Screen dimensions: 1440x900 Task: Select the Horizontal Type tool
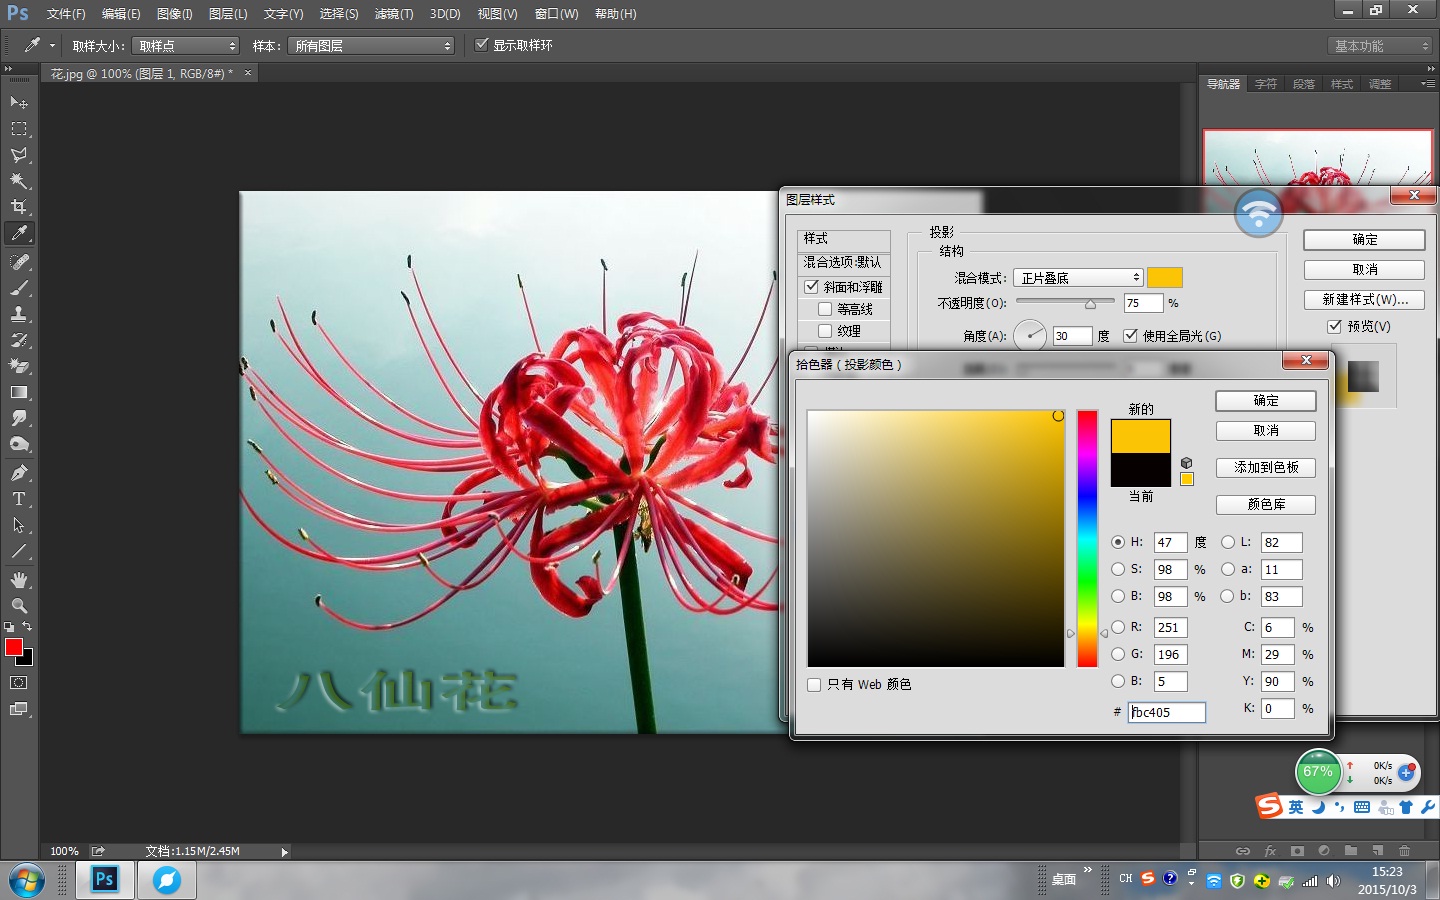(17, 499)
